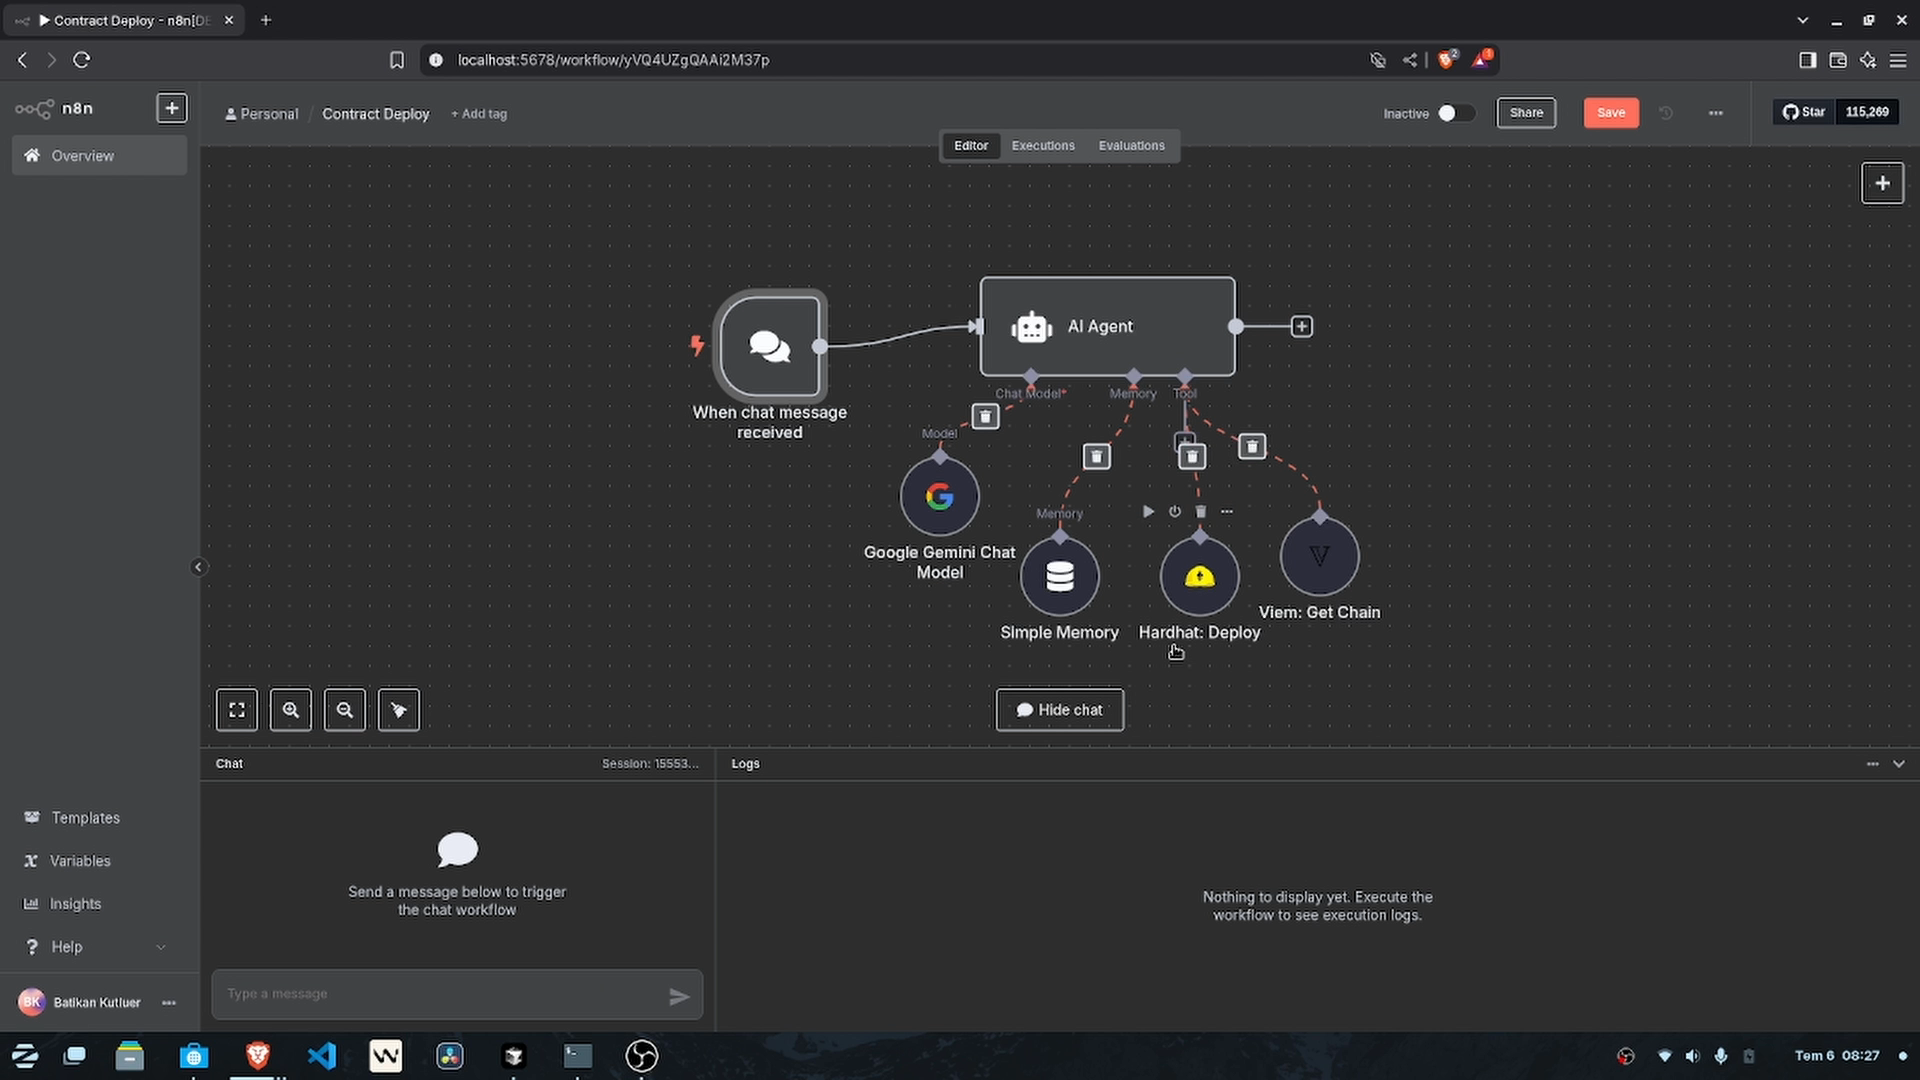Select the Simple Memory node
The height and width of the screenshot is (1080, 1920).
click(x=1059, y=576)
